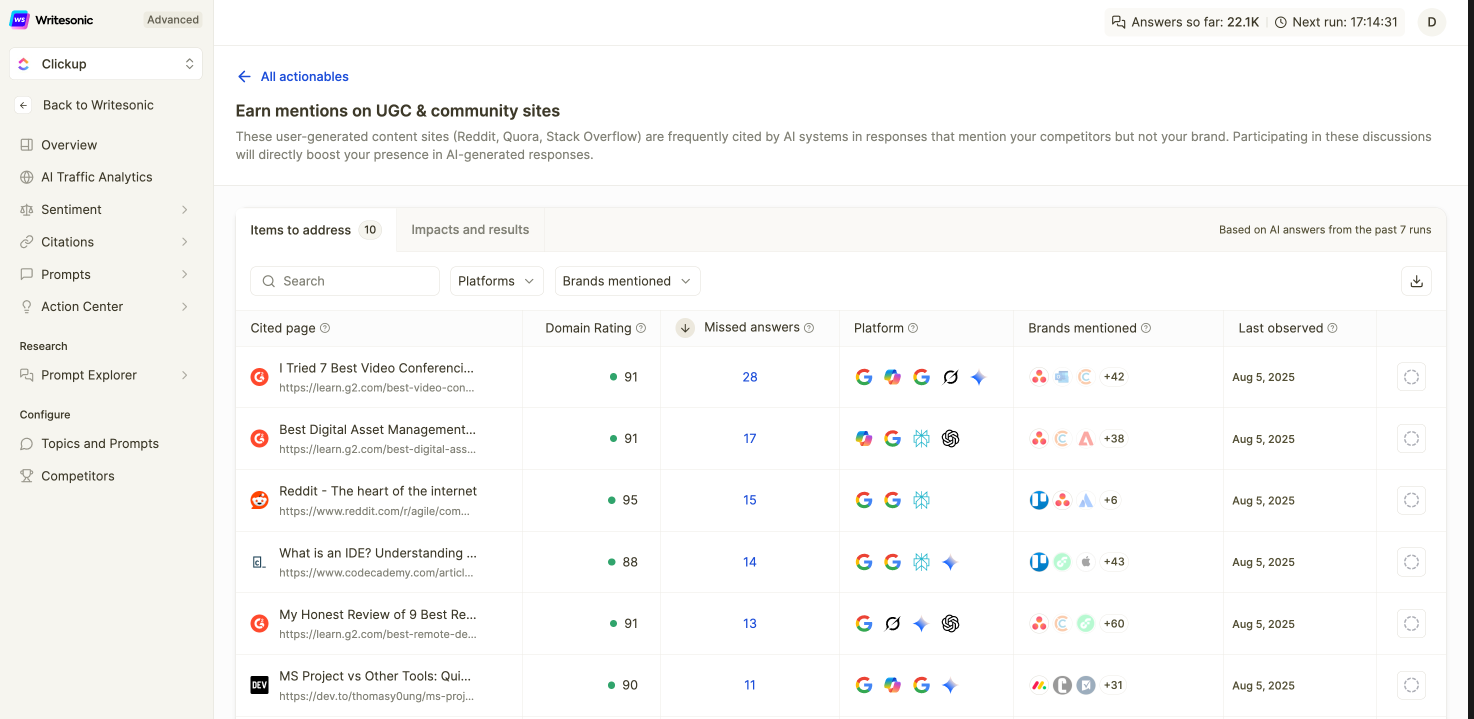Mark the Best Remote row as done
The image size is (1474, 719).
click(x=1411, y=624)
